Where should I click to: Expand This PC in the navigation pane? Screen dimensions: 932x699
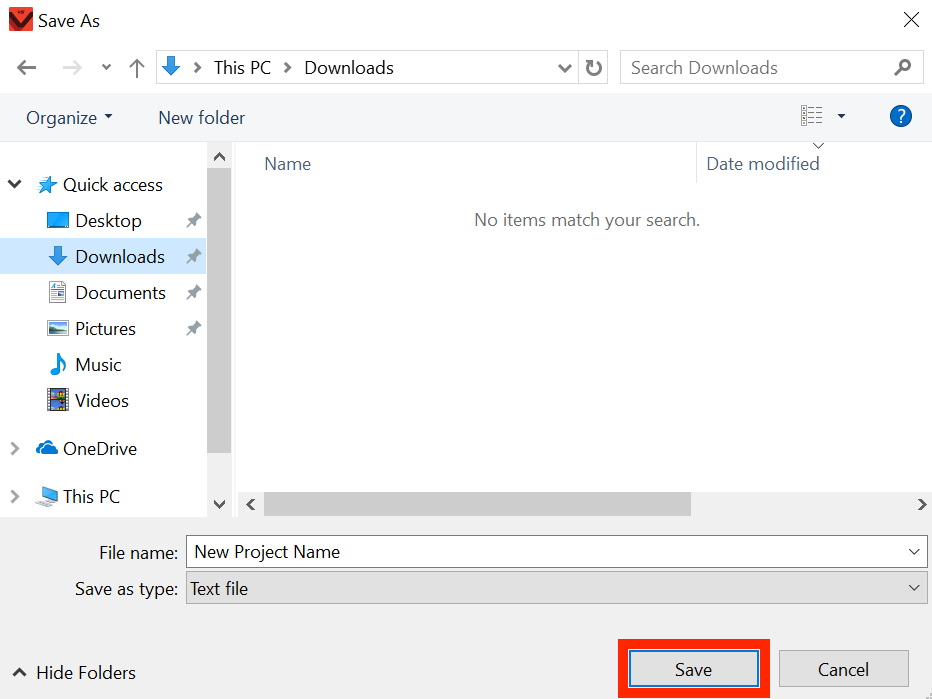(x=14, y=496)
